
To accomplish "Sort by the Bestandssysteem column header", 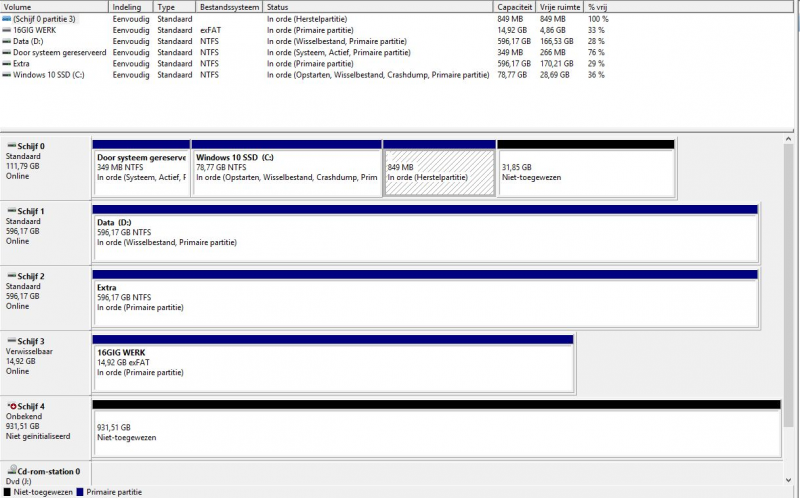I will pos(230,7).
